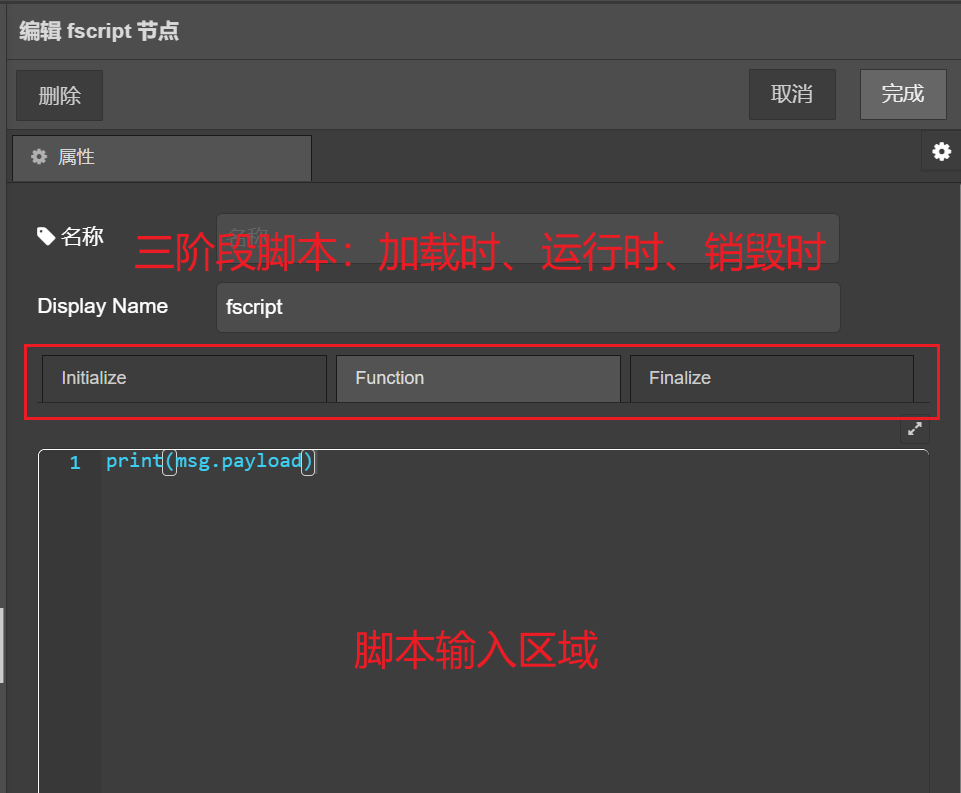Select the 属性 properties tab
The height and width of the screenshot is (793, 961).
160,157
